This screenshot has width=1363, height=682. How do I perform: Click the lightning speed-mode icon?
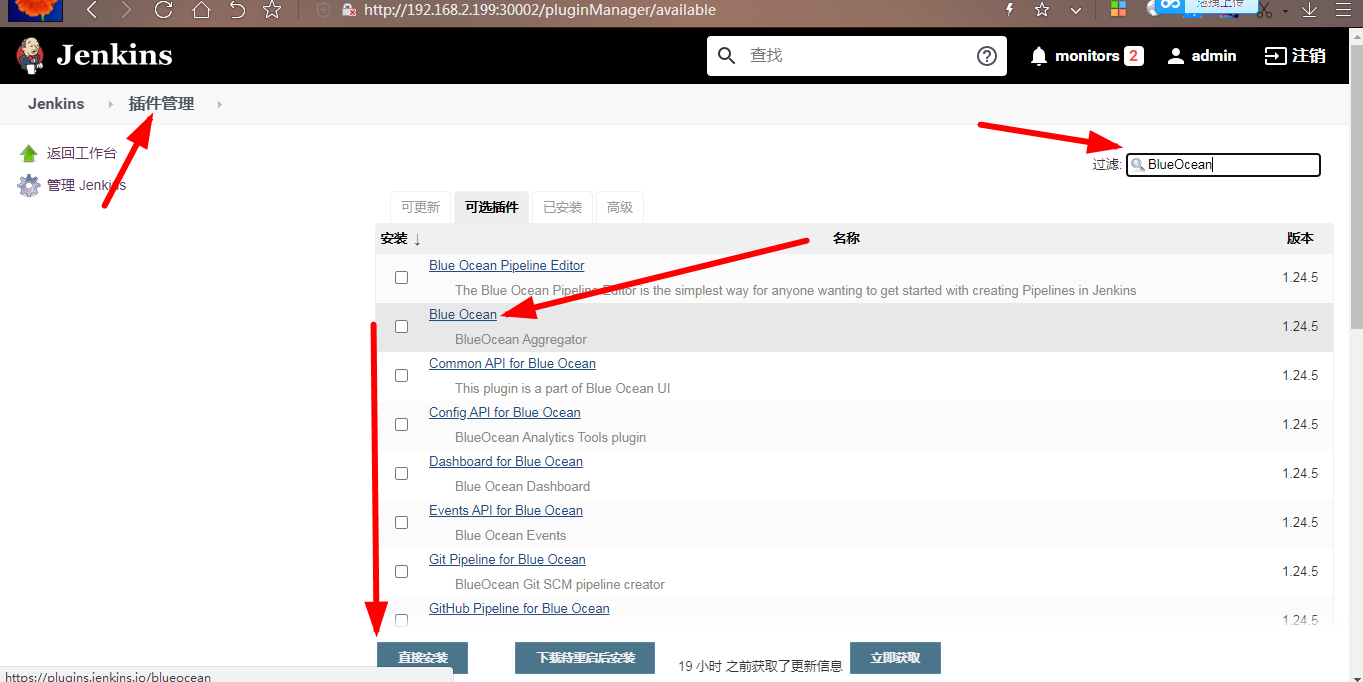pyautogui.click(x=1009, y=10)
